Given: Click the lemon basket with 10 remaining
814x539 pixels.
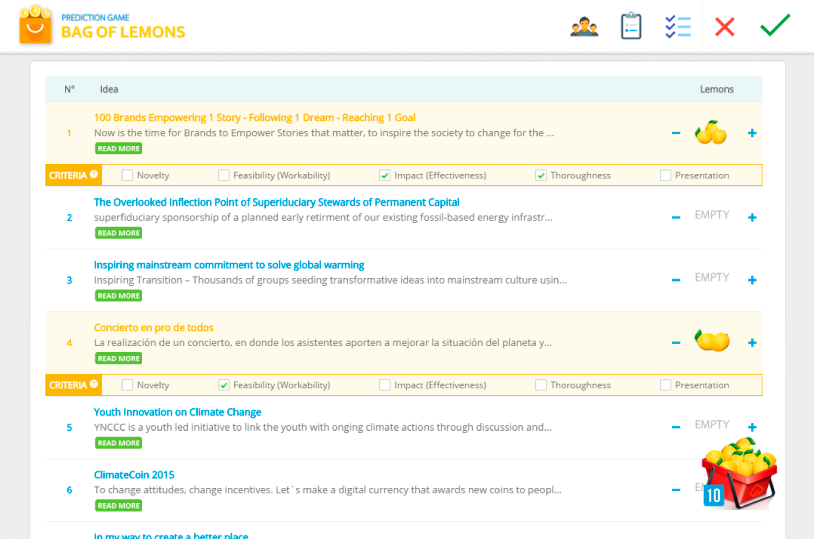Looking at the screenshot, I should coord(740,473).
